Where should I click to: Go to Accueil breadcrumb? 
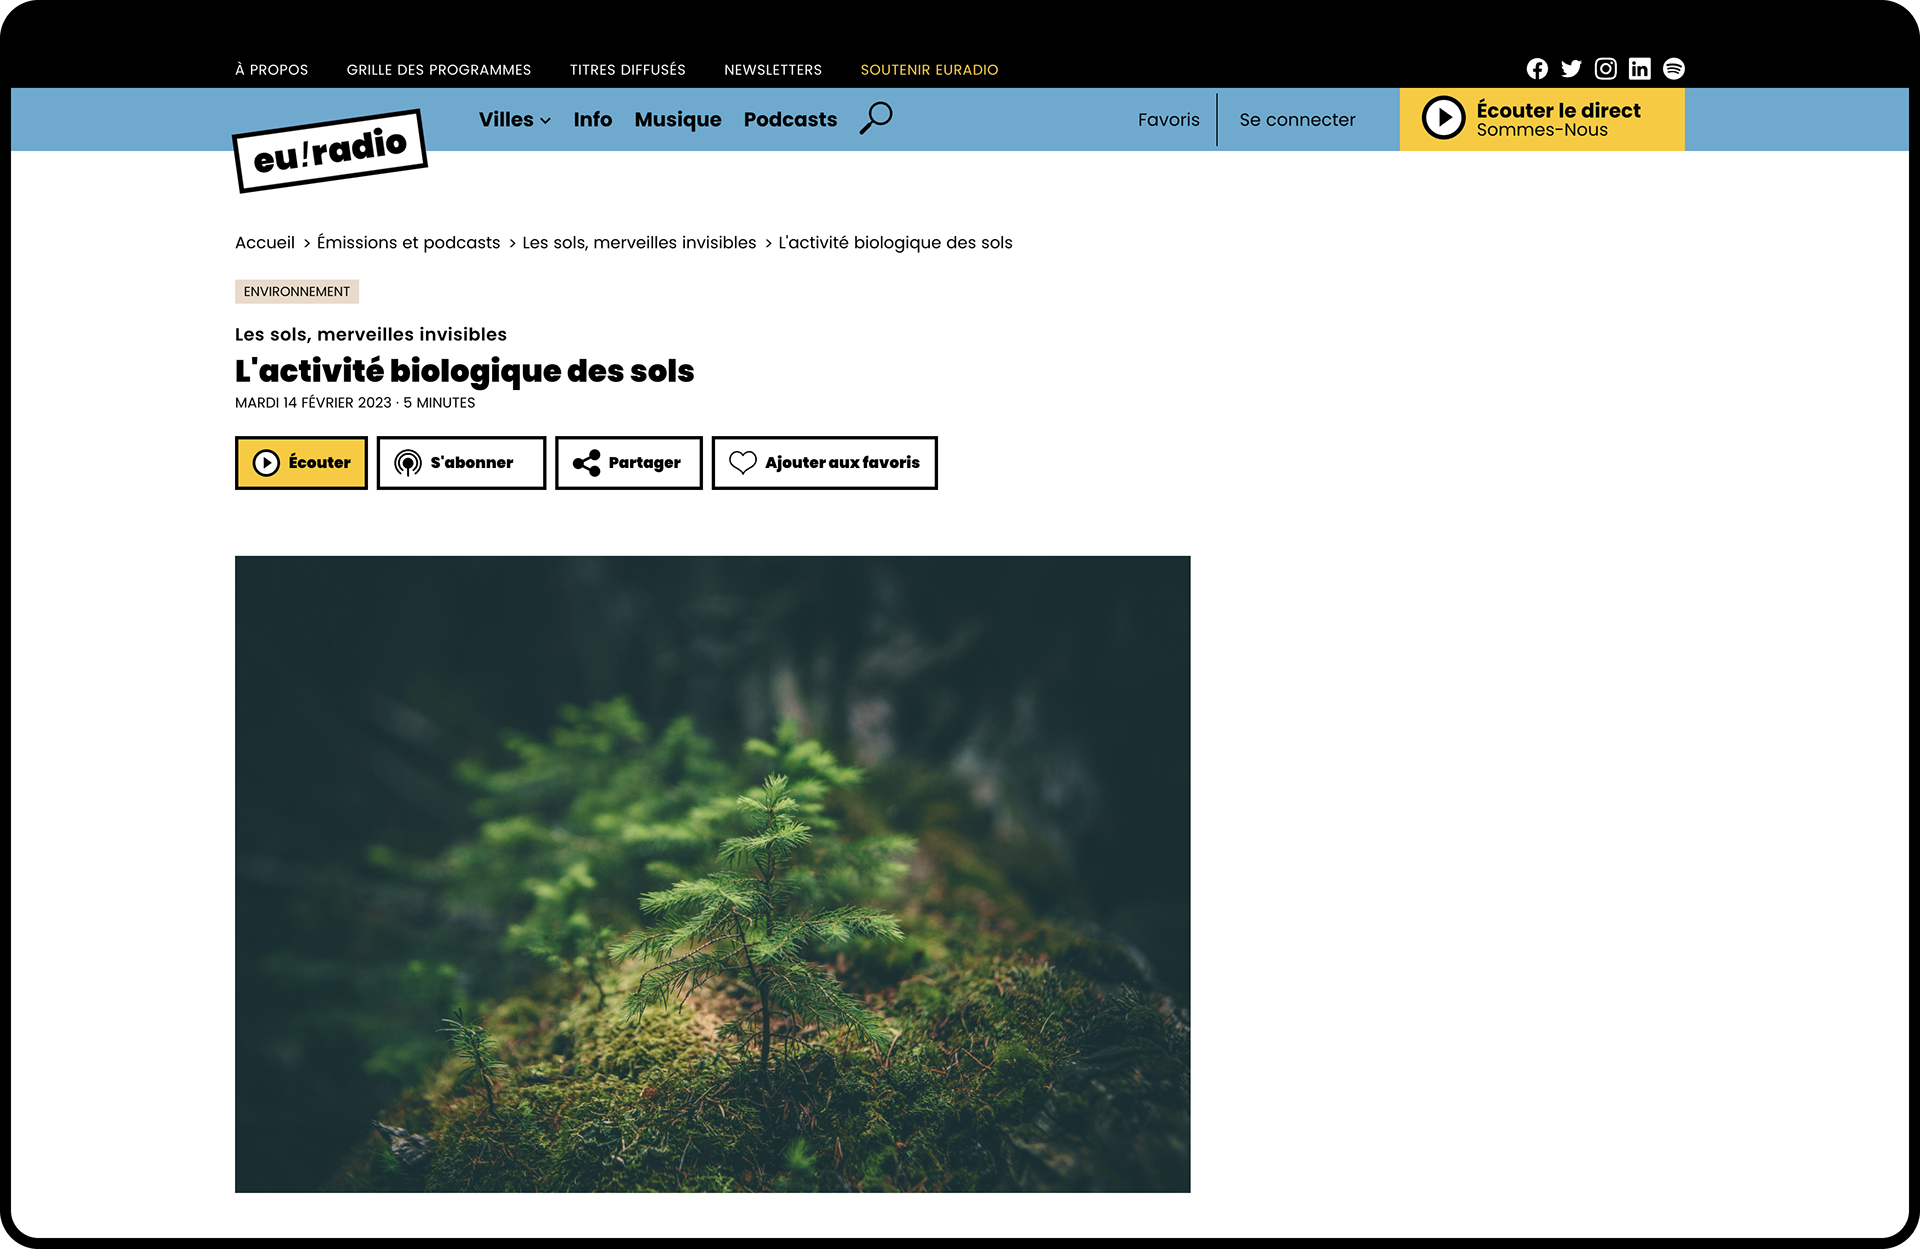(265, 243)
